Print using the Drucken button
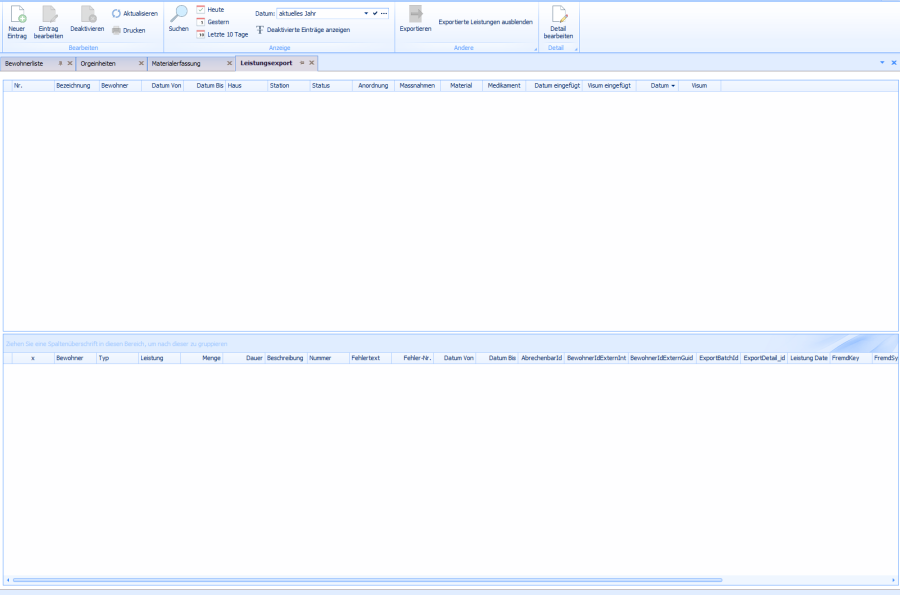The height and width of the screenshot is (595, 900). tap(129, 30)
